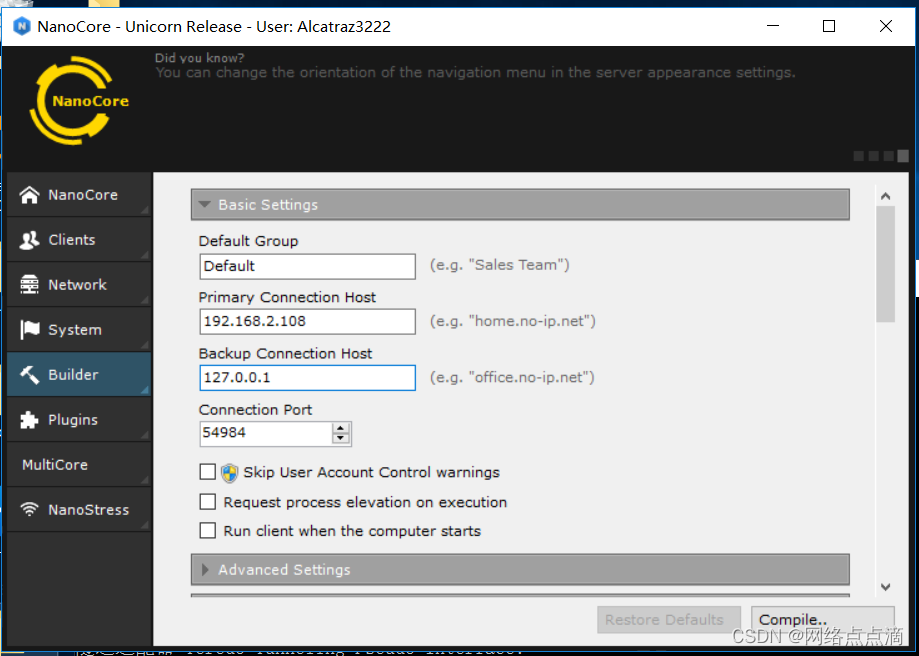Viewport: 919px width, 656px height.
Task: Click the Builder hammer icon
Action: (29, 375)
